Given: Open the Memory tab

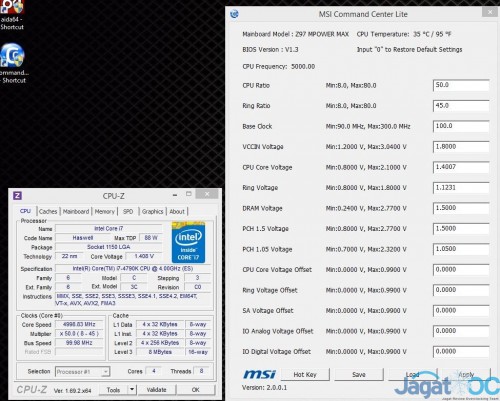Looking at the screenshot, I should (x=105, y=211).
